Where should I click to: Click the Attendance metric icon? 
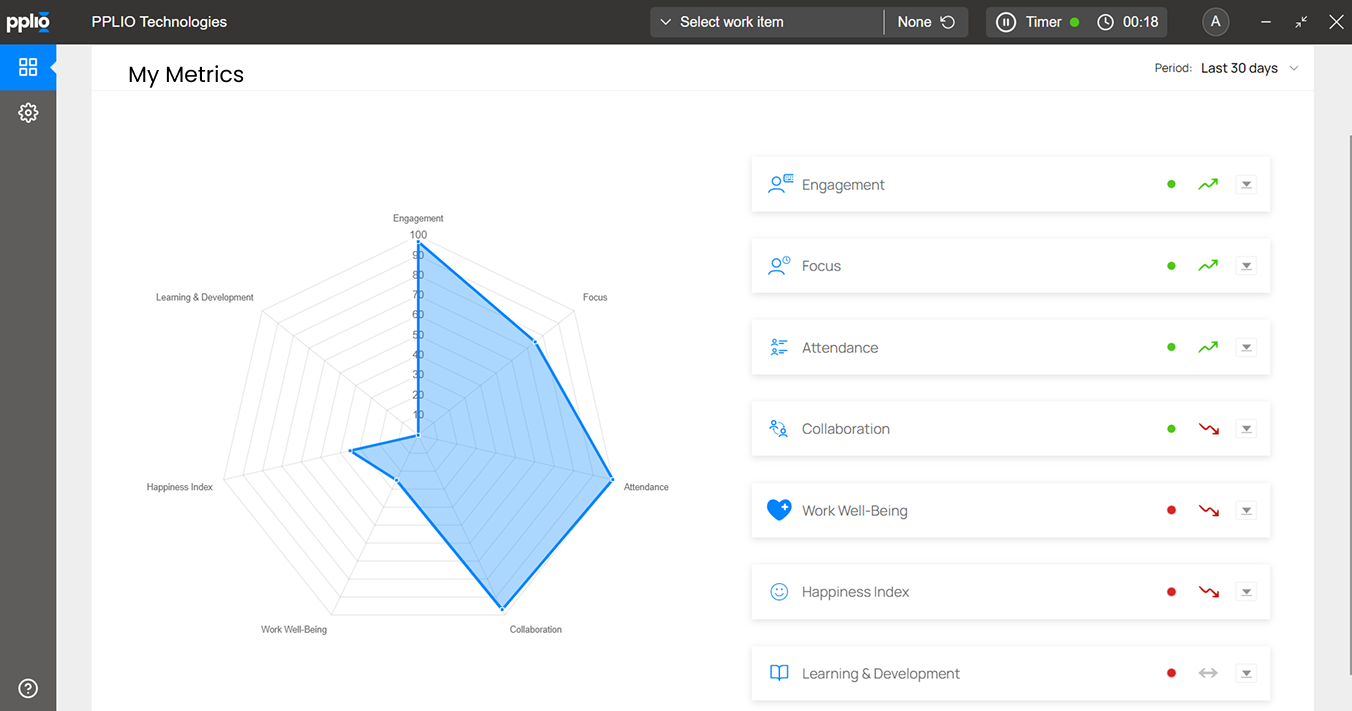pos(779,347)
